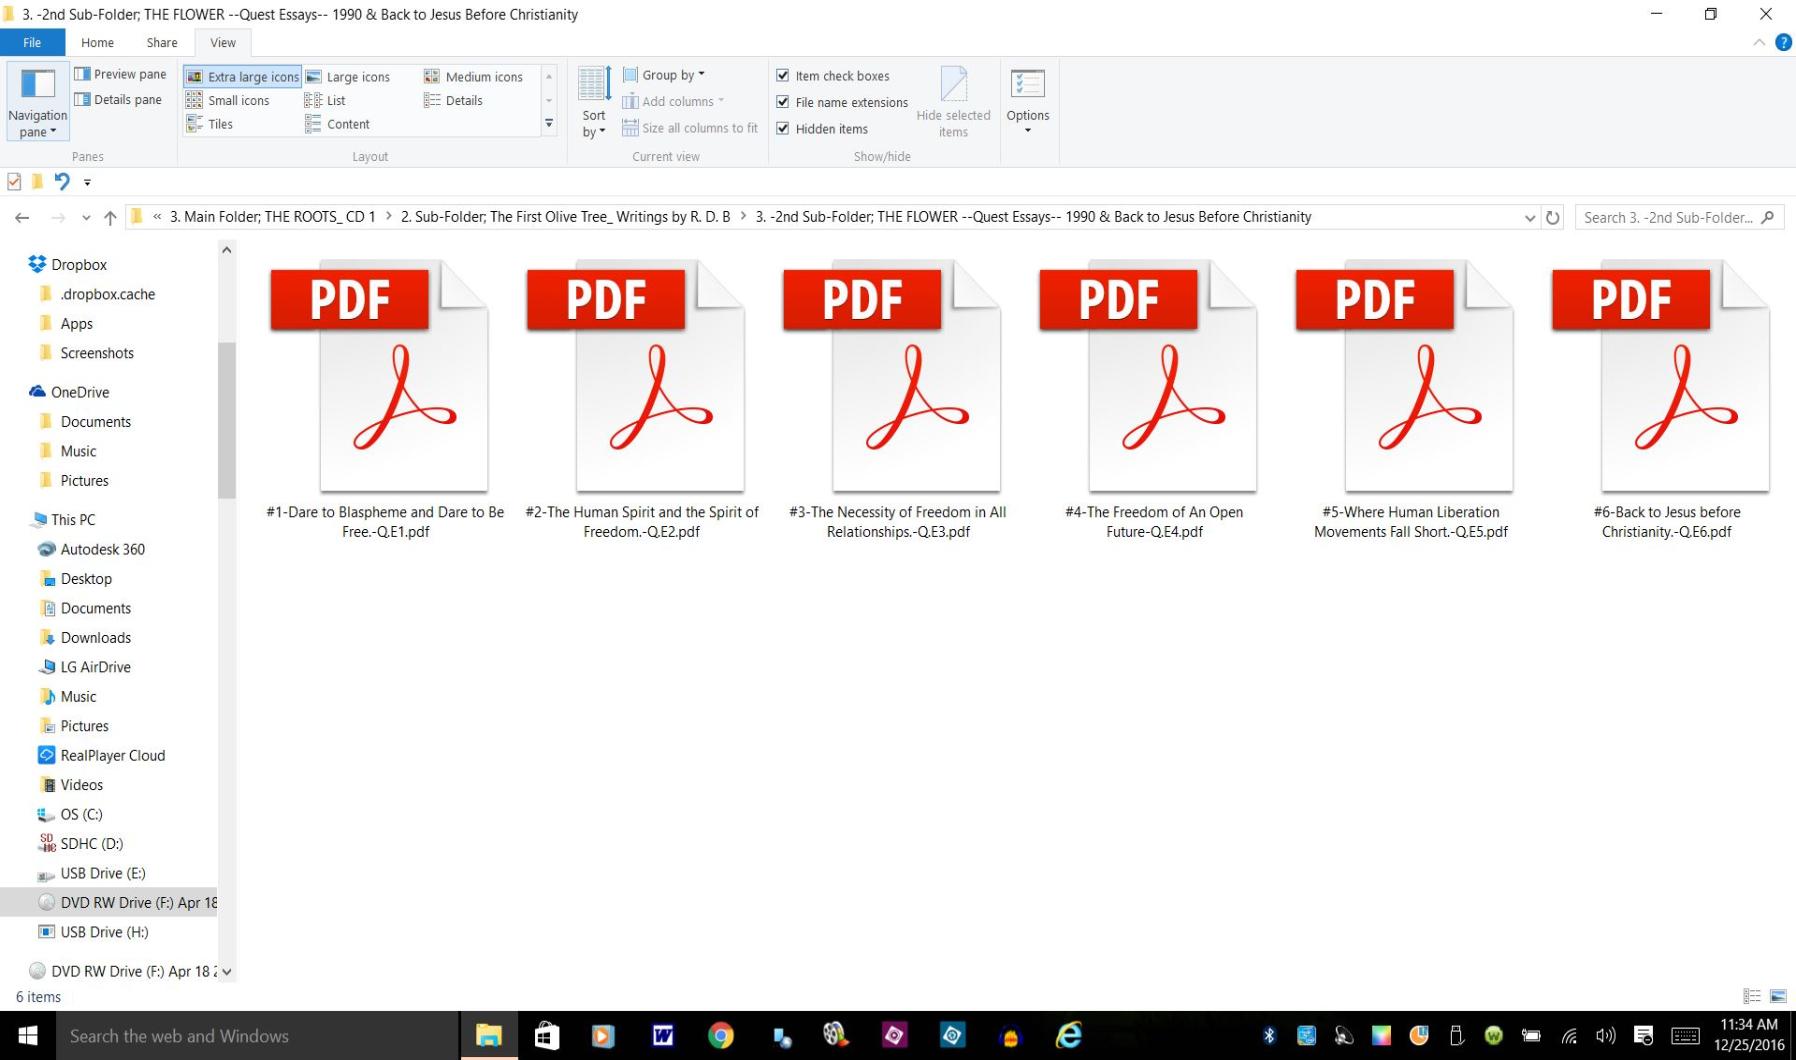This screenshot has width=1796, height=1060.
Task: Switch to large thumbnails view in status bar
Action: pos(1778,997)
